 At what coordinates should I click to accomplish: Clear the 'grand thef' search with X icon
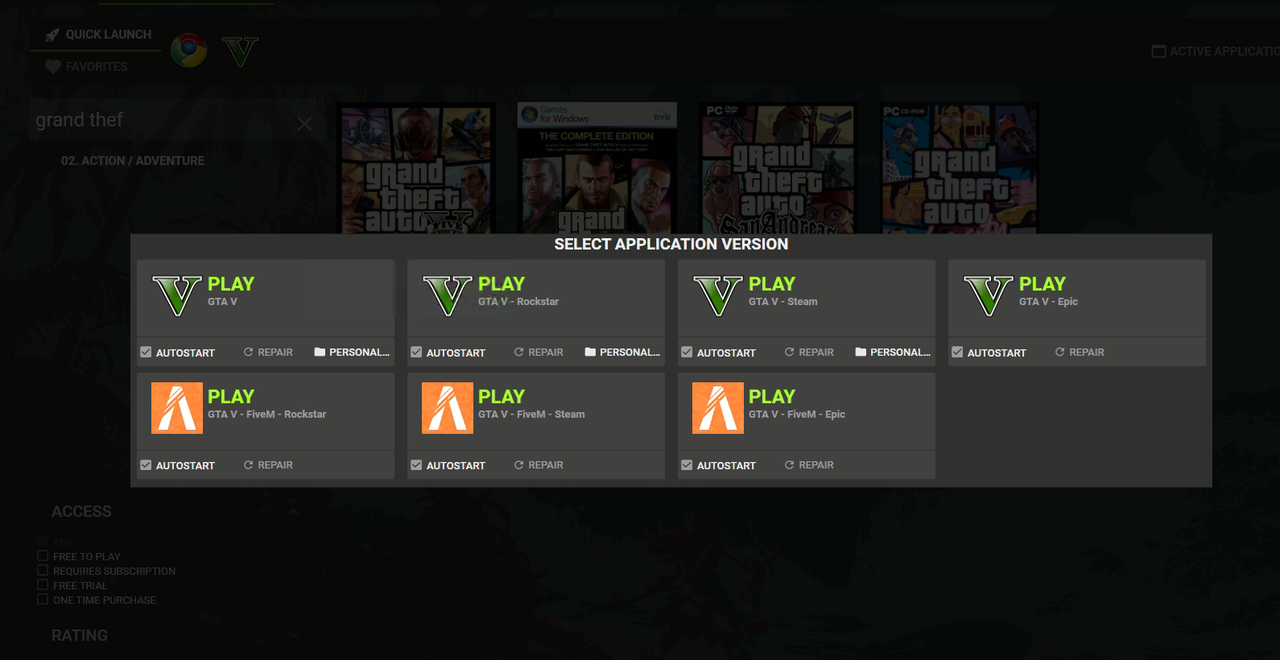pyautogui.click(x=304, y=124)
